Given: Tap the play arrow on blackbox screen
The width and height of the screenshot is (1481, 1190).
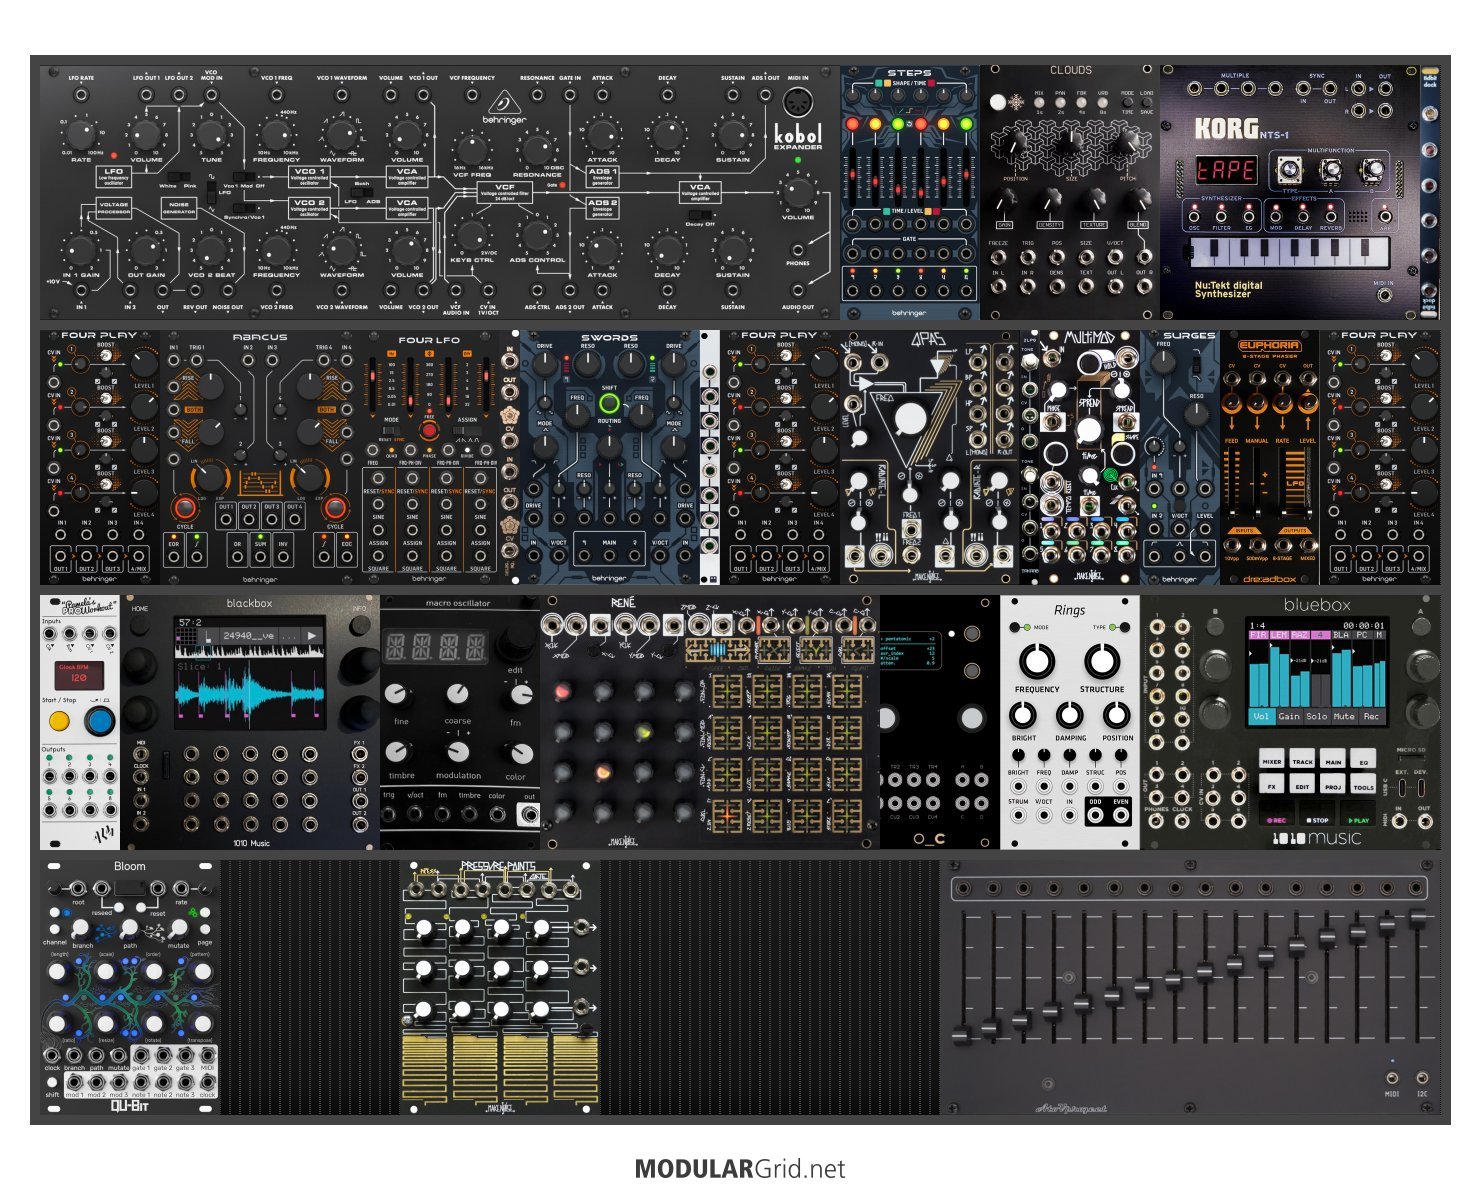Looking at the screenshot, I should [312, 635].
